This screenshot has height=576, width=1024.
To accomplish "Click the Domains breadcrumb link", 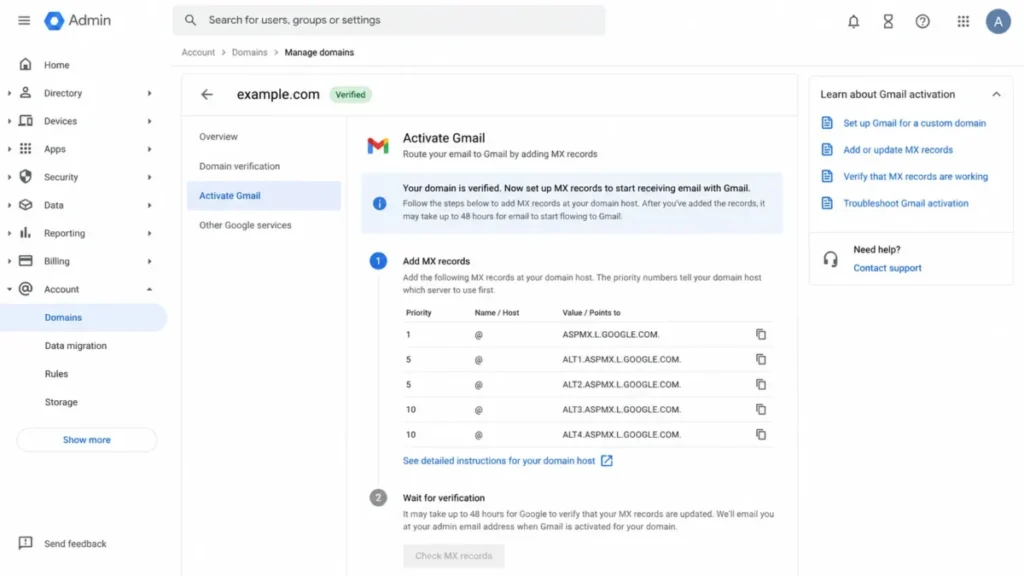I will click(x=249, y=52).
